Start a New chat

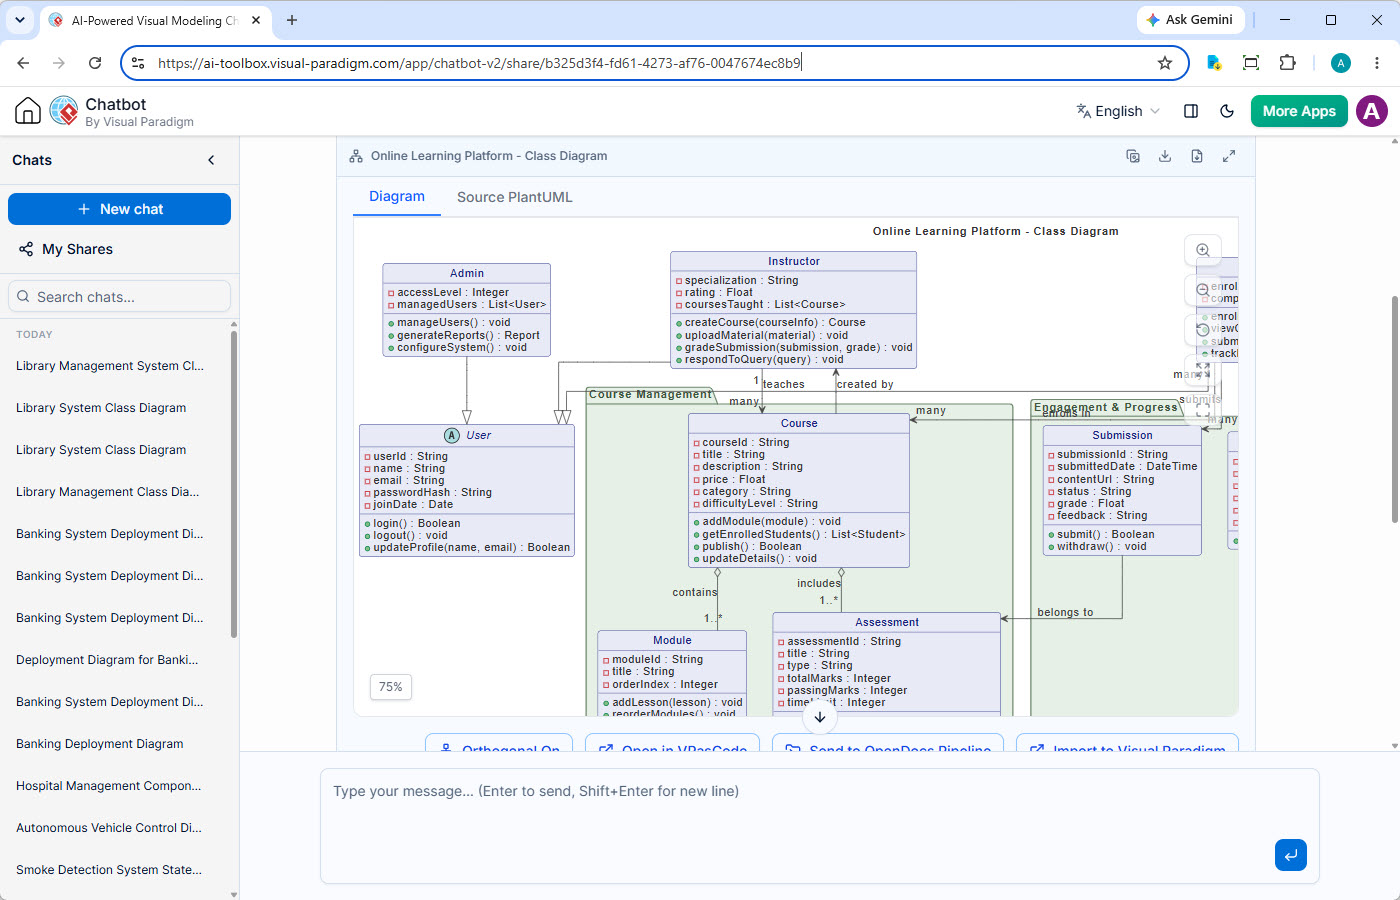click(x=119, y=209)
